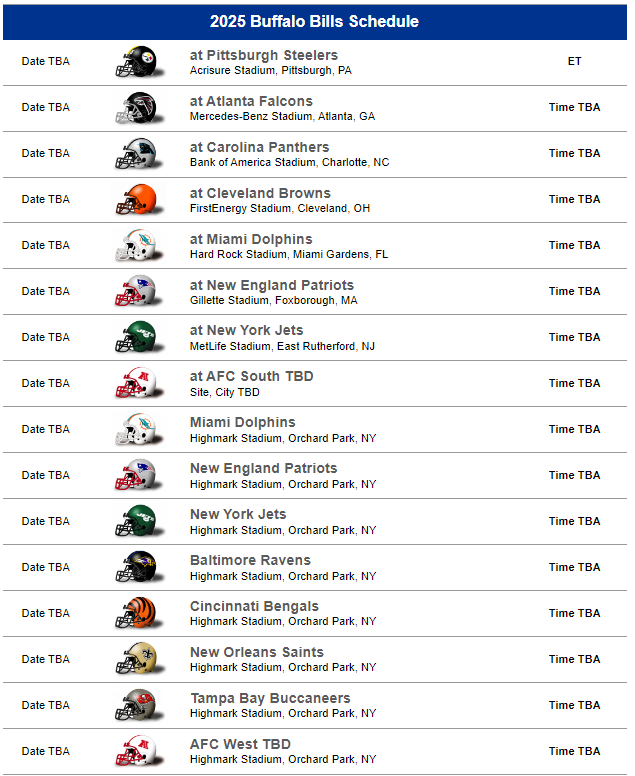Click the New Orleans Saints helmet
Viewport: 635px width, 776px height.
pos(135,660)
